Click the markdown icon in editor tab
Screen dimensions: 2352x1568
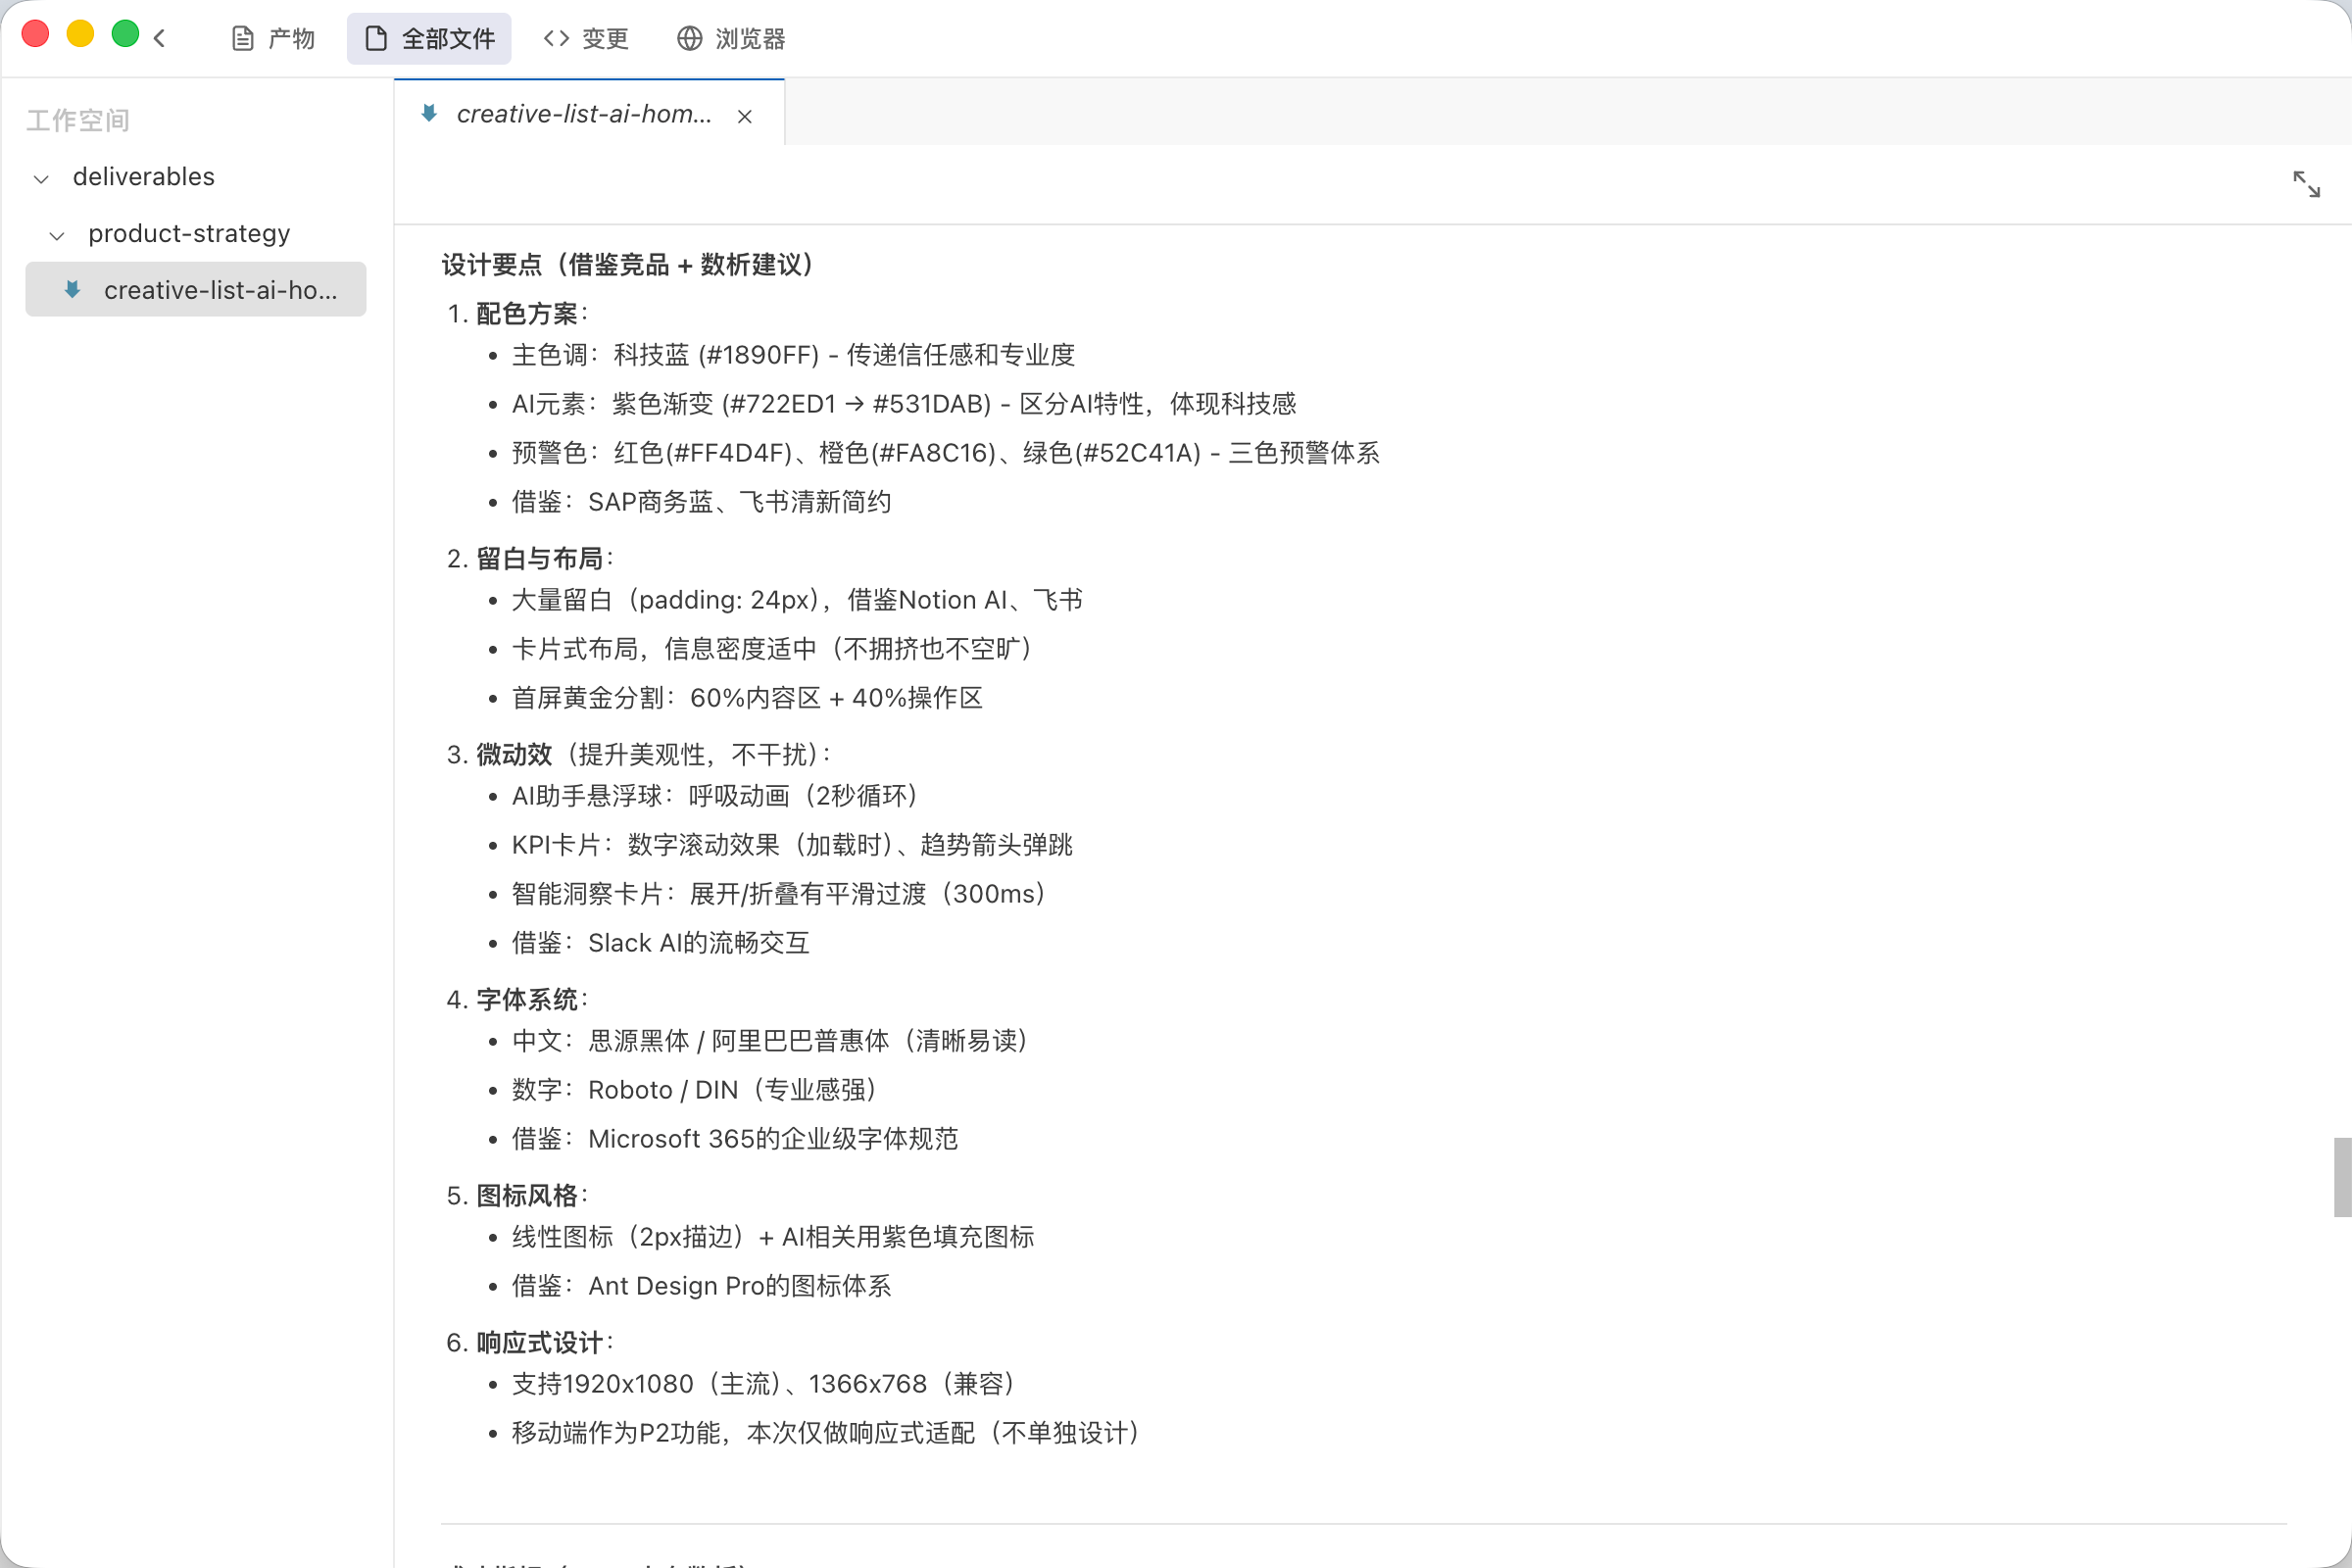coord(429,113)
